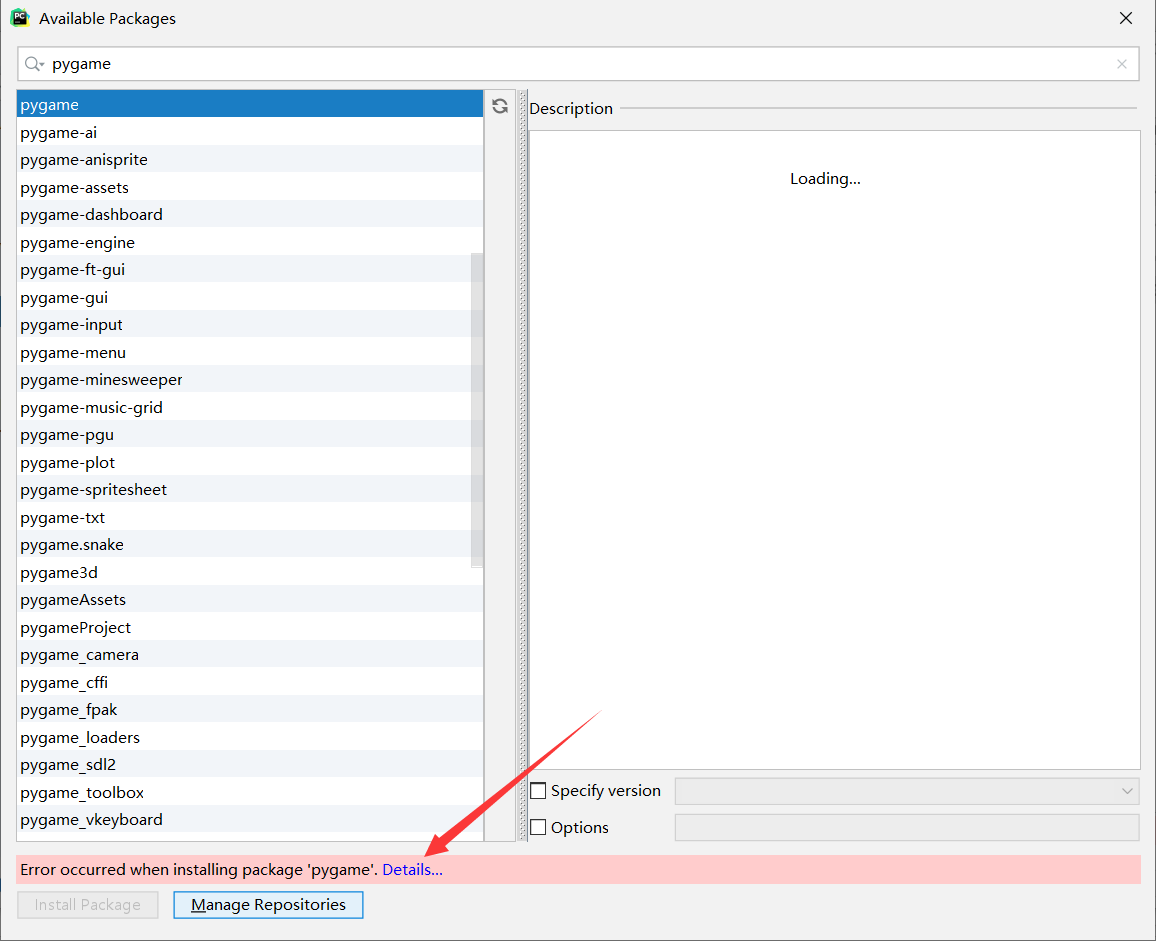Select the pygame-ft-gui package
Image resolution: width=1156 pixels, height=941 pixels.
[250, 270]
